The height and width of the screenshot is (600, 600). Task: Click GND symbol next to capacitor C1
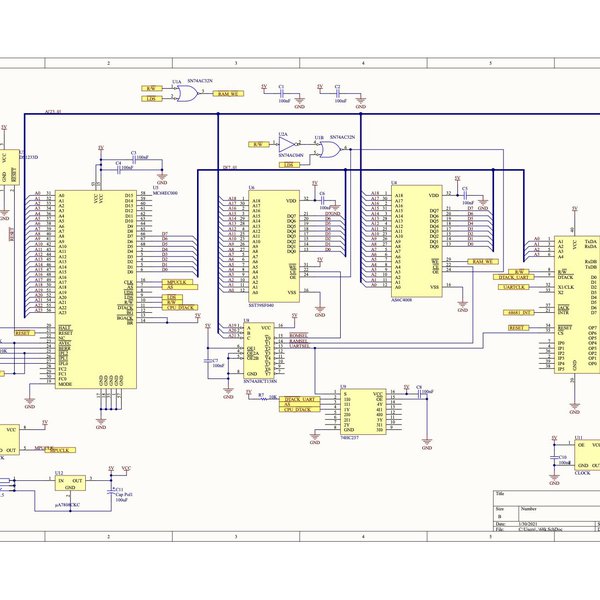tap(300, 103)
